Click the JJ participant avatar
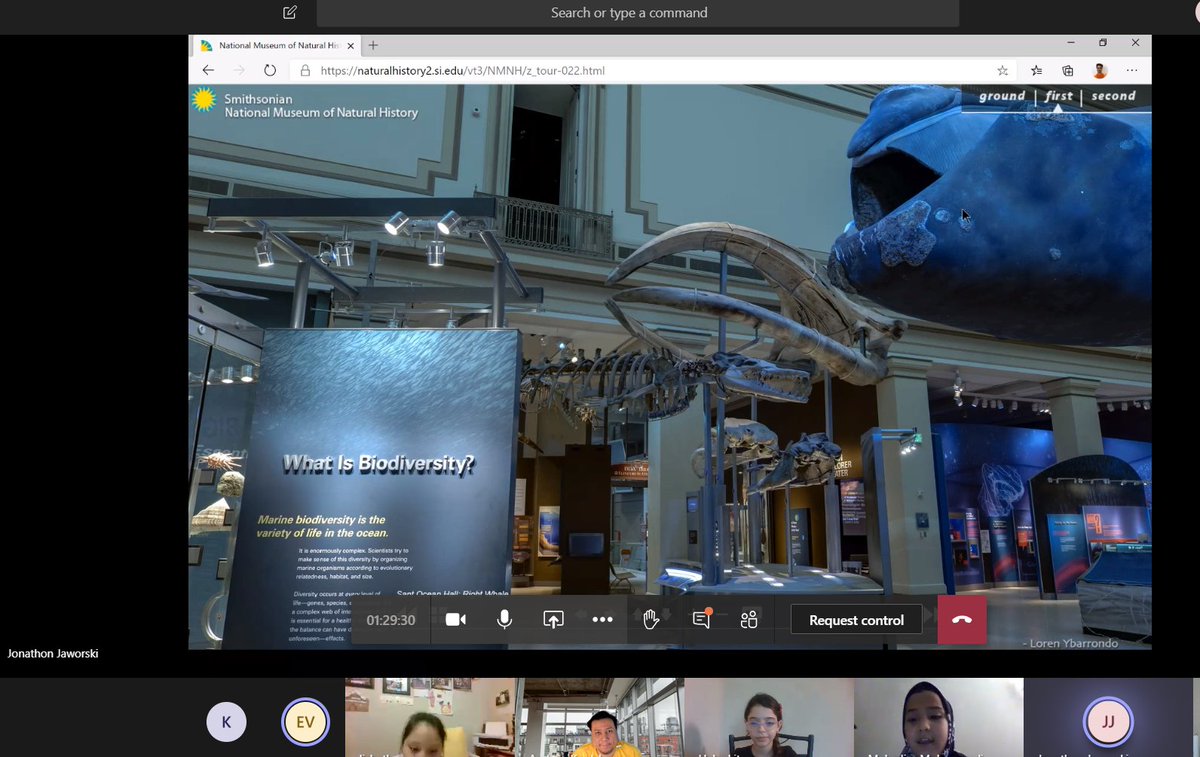This screenshot has width=1200, height=757. tap(1108, 722)
